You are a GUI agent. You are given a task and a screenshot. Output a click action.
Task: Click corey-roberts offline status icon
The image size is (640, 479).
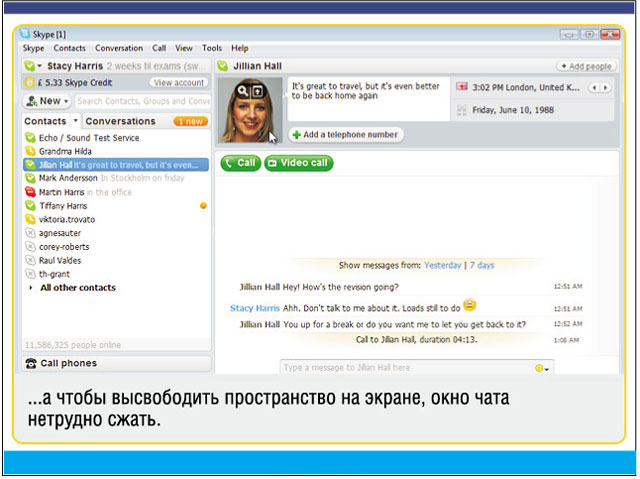tap(30, 246)
